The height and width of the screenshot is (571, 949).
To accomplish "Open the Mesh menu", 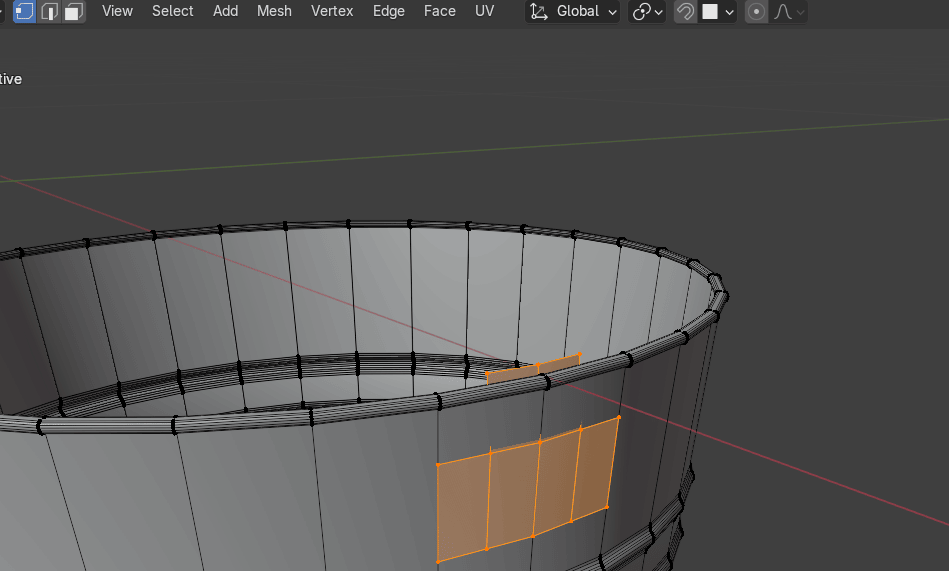I will 274,11.
